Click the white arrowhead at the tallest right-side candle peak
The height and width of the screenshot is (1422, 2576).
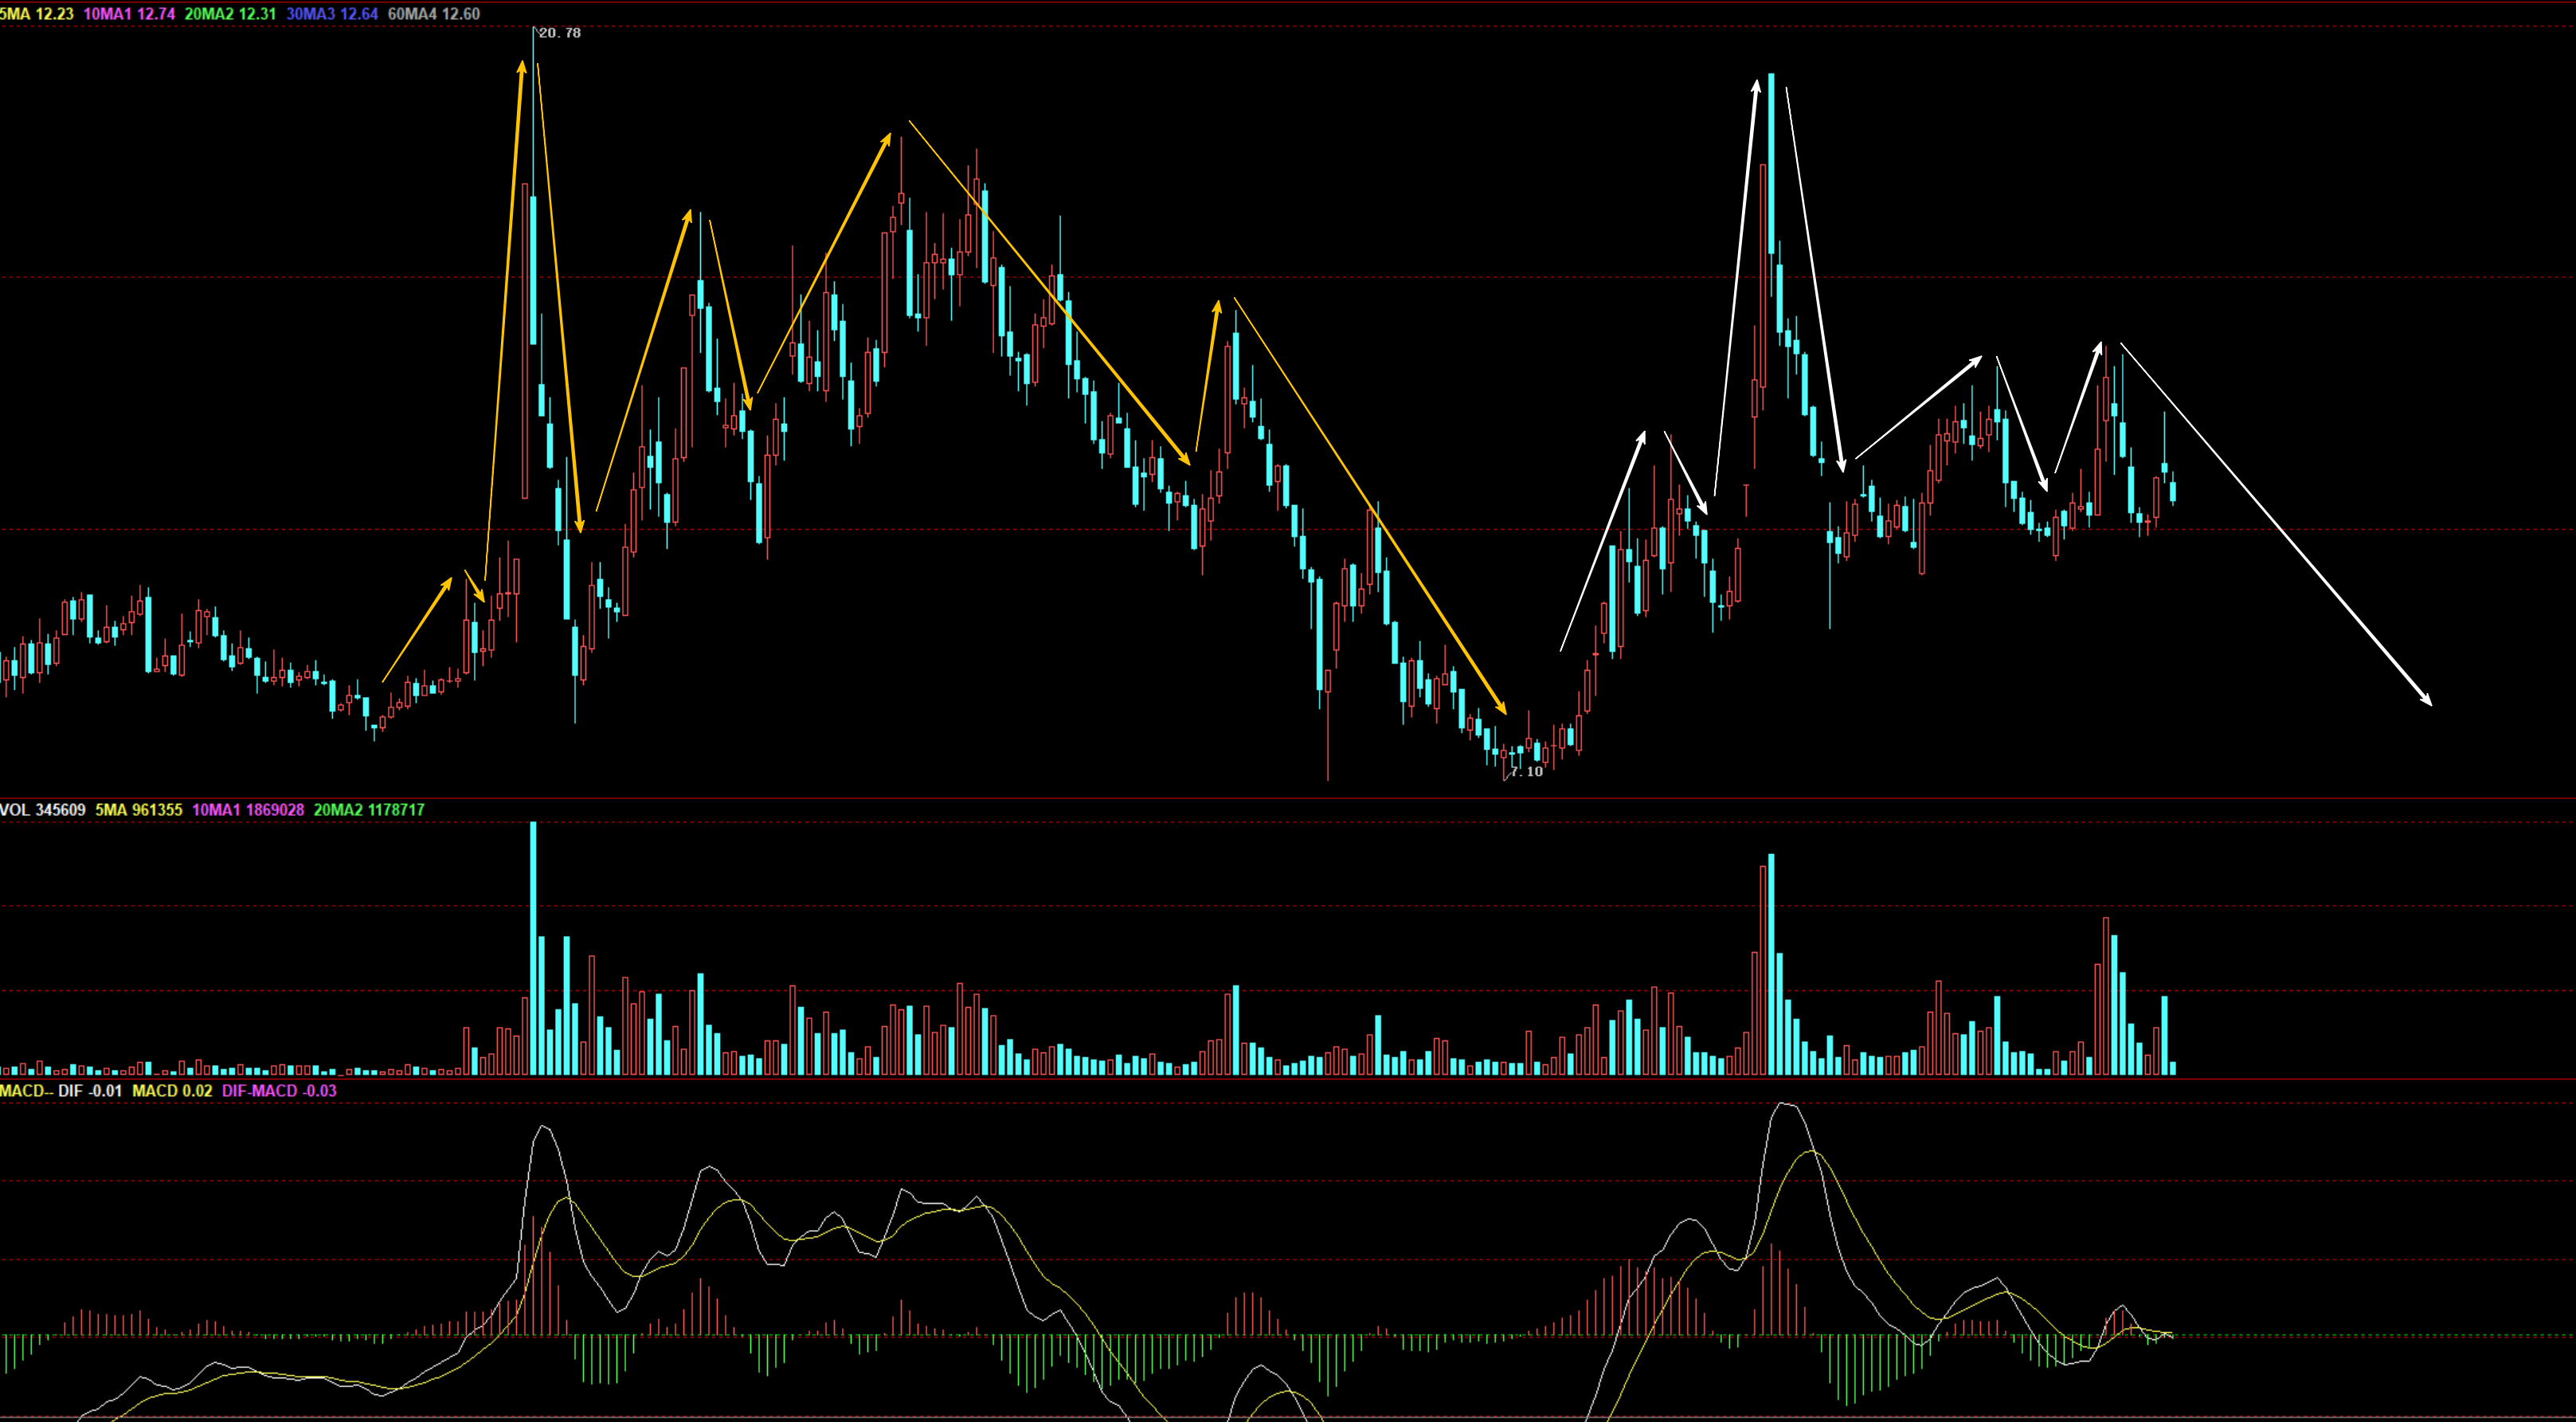1756,85
